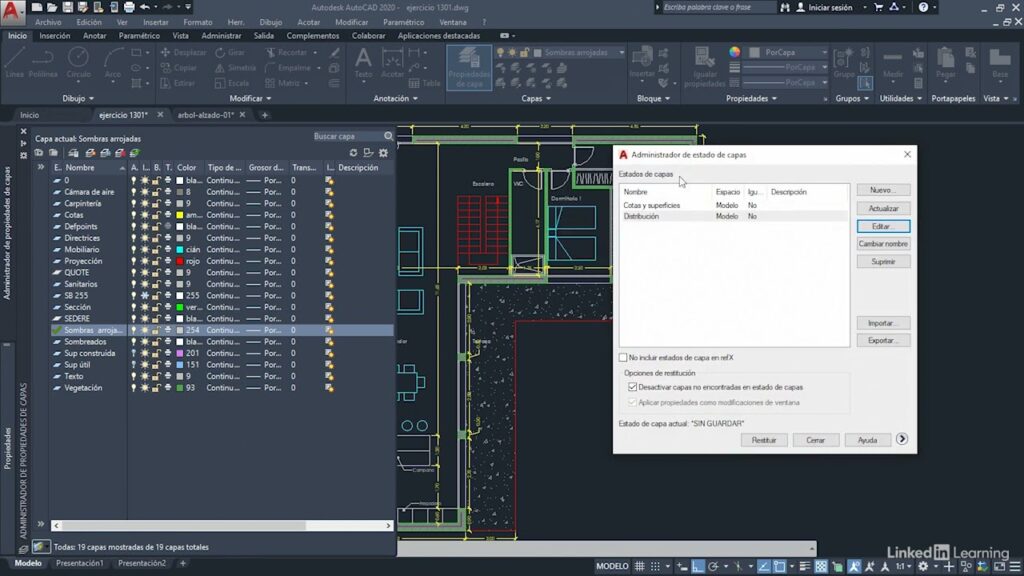Expand the Modificar panel options

[267, 98]
